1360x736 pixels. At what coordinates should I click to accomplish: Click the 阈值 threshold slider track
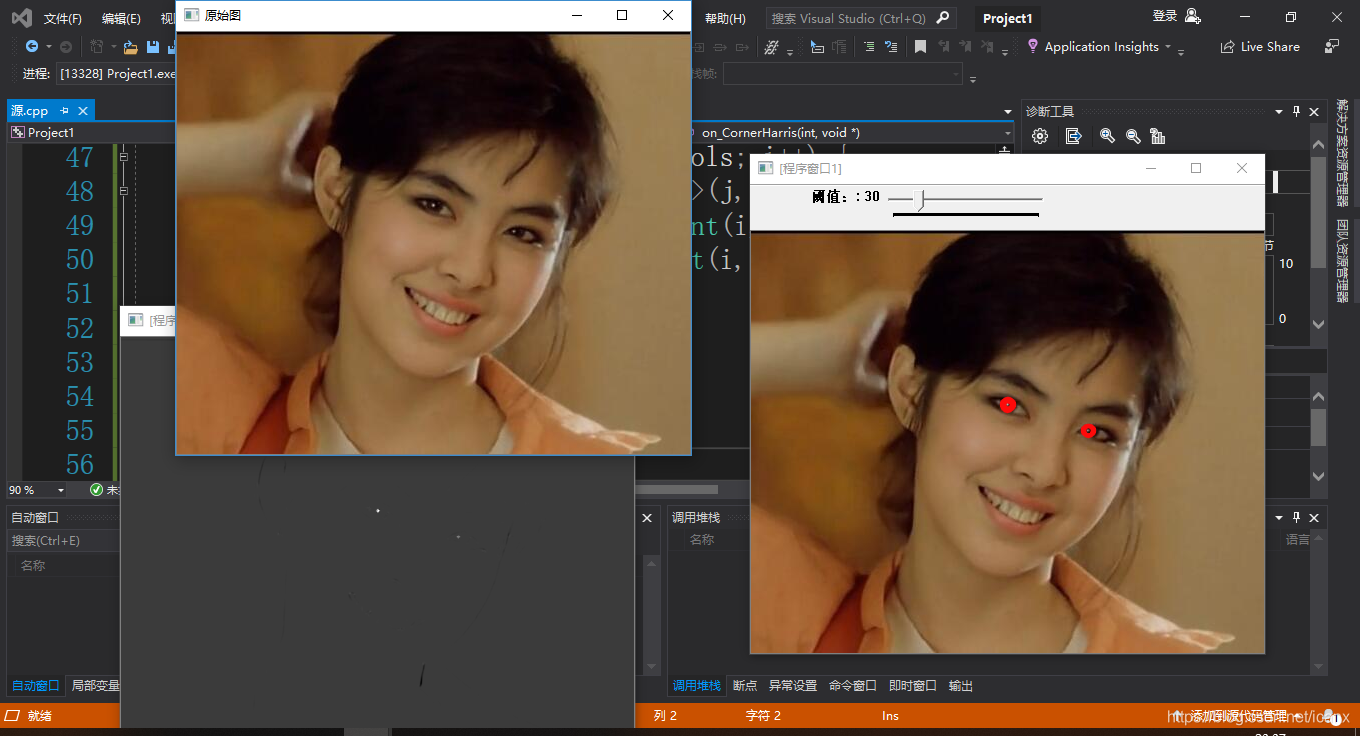tap(965, 200)
